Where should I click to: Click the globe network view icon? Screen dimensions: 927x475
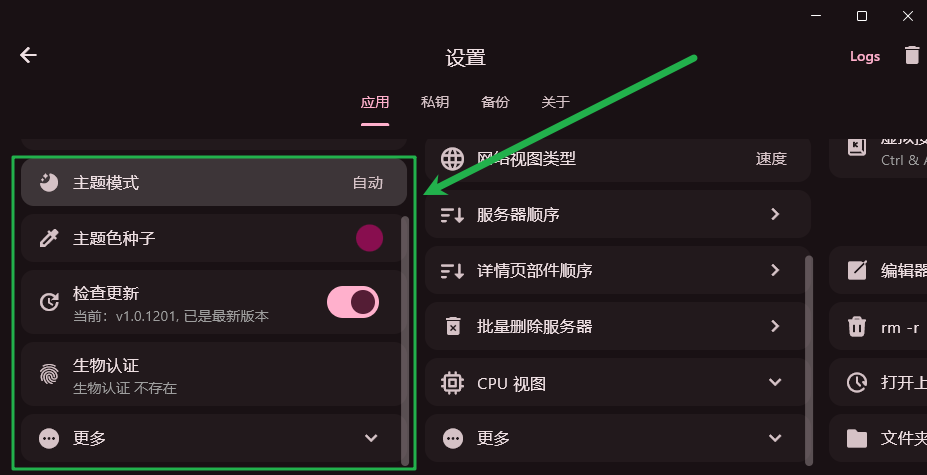453,159
